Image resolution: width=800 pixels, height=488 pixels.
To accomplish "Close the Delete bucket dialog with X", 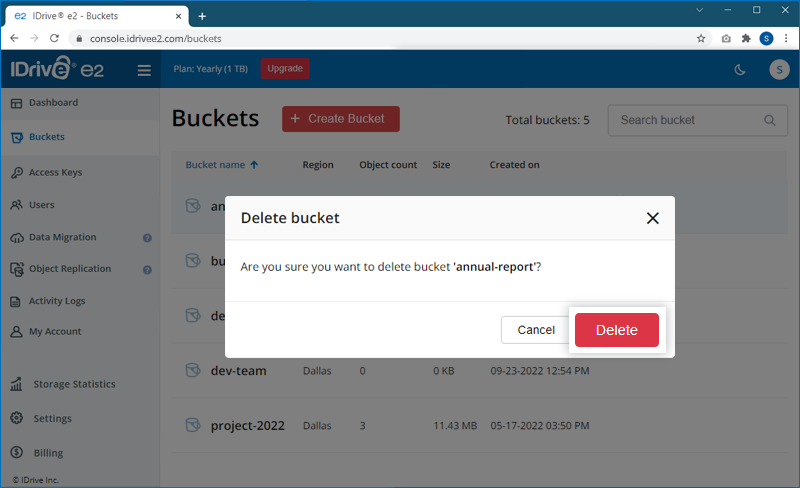I will (652, 218).
